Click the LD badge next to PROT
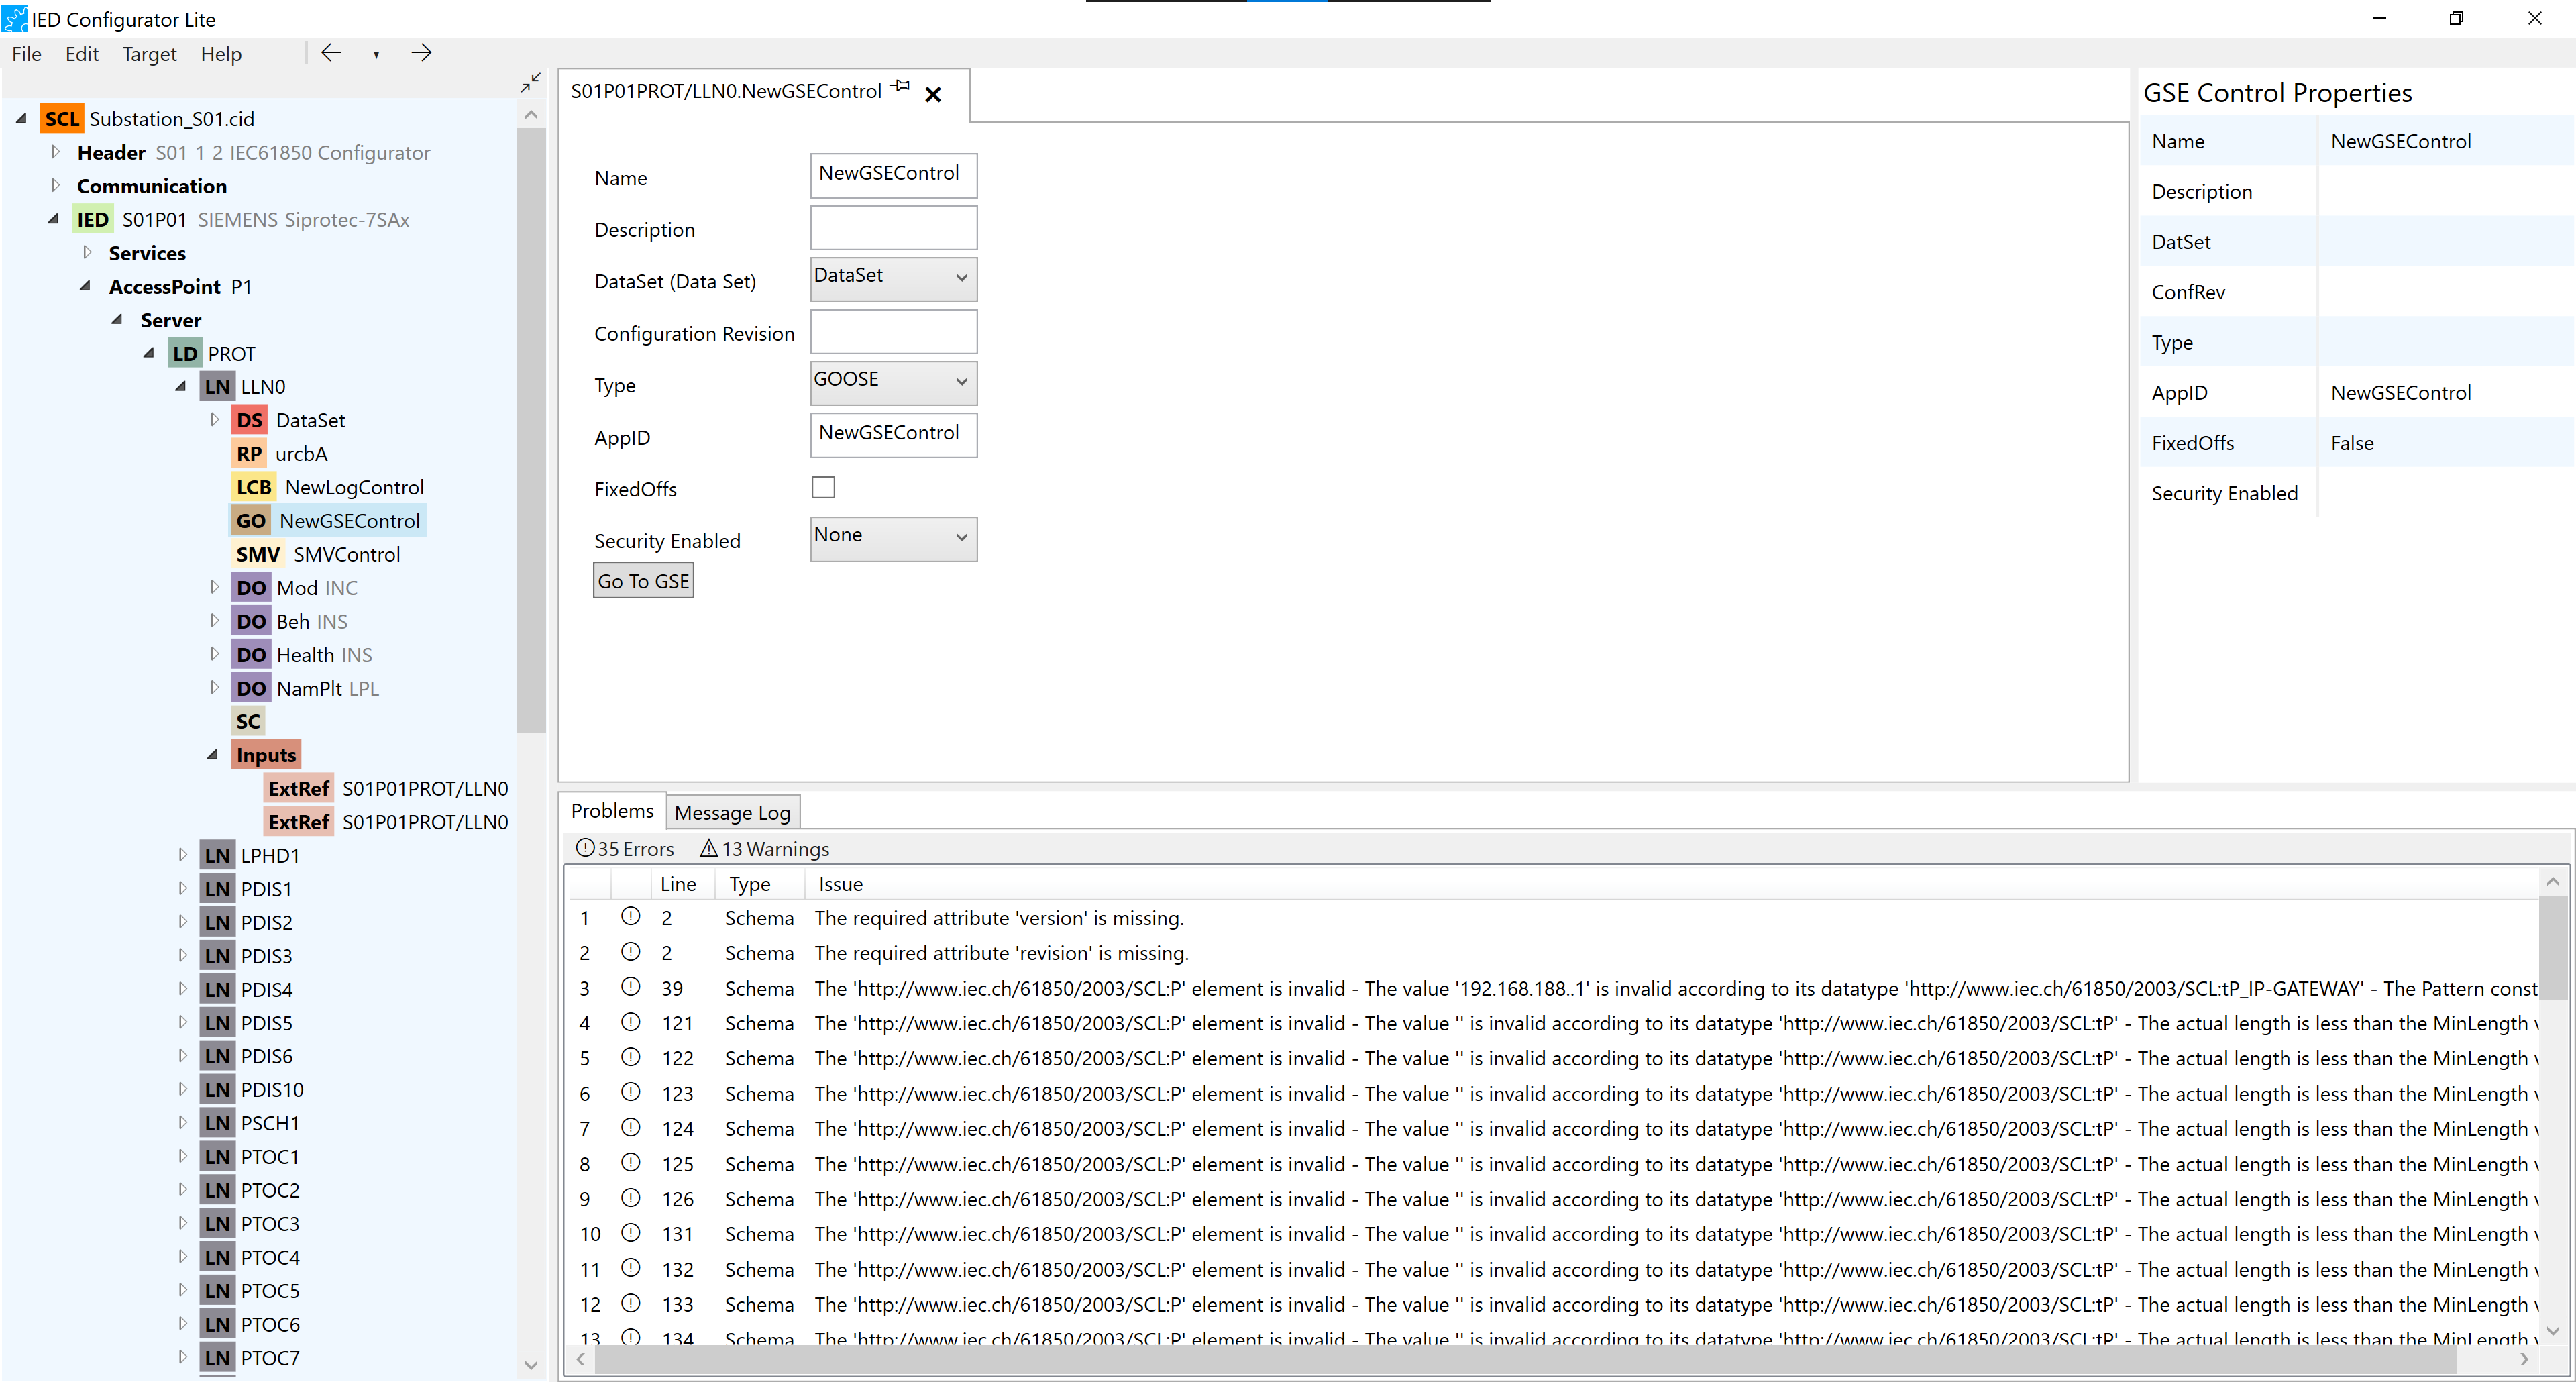Image resolution: width=2576 pixels, height=1382 pixels. (185, 354)
